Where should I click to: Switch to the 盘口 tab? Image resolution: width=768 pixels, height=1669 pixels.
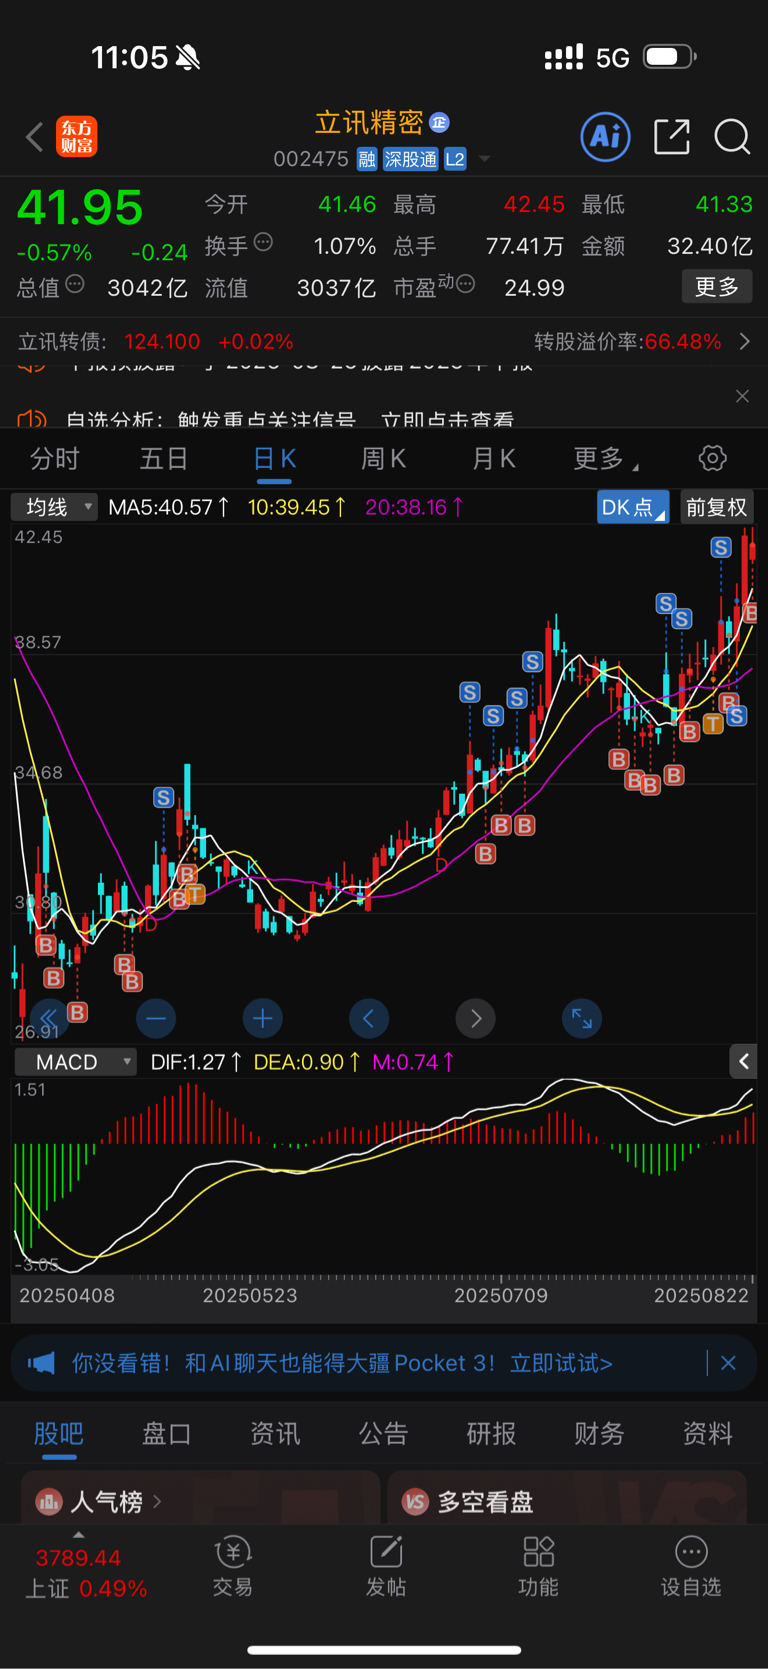coord(167,1434)
